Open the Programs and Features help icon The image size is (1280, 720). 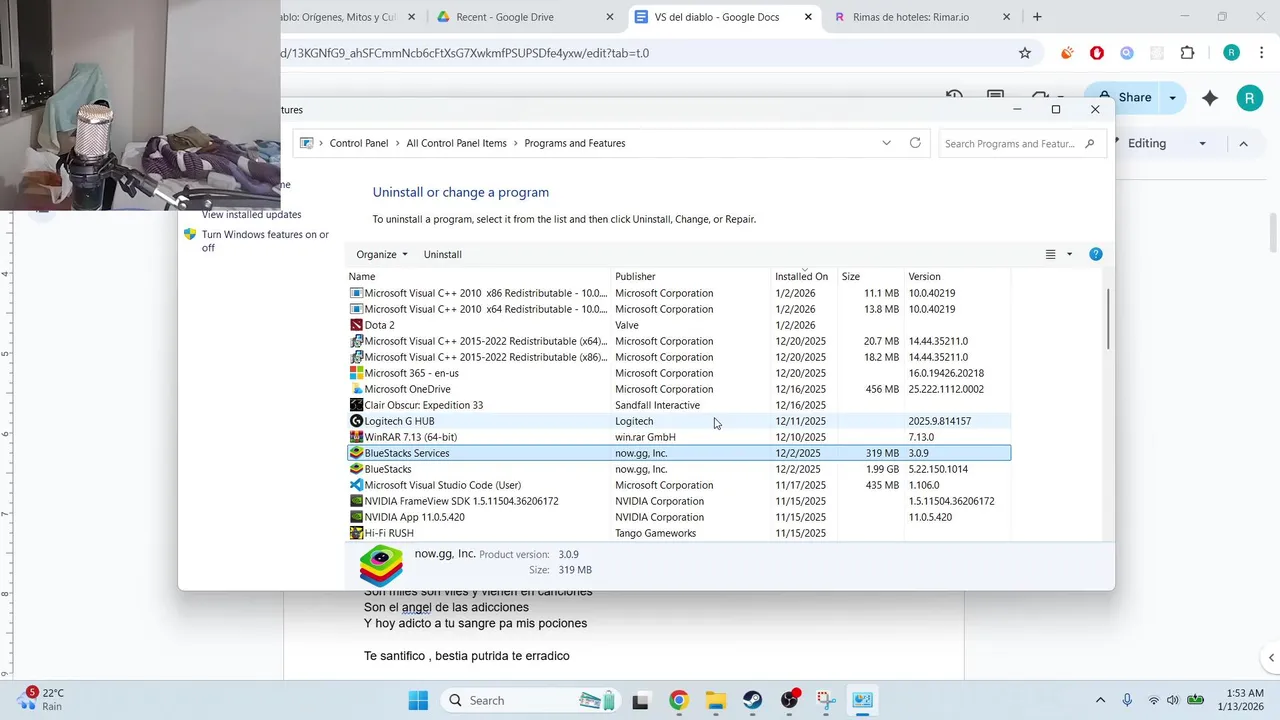click(x=1095, y=254)
